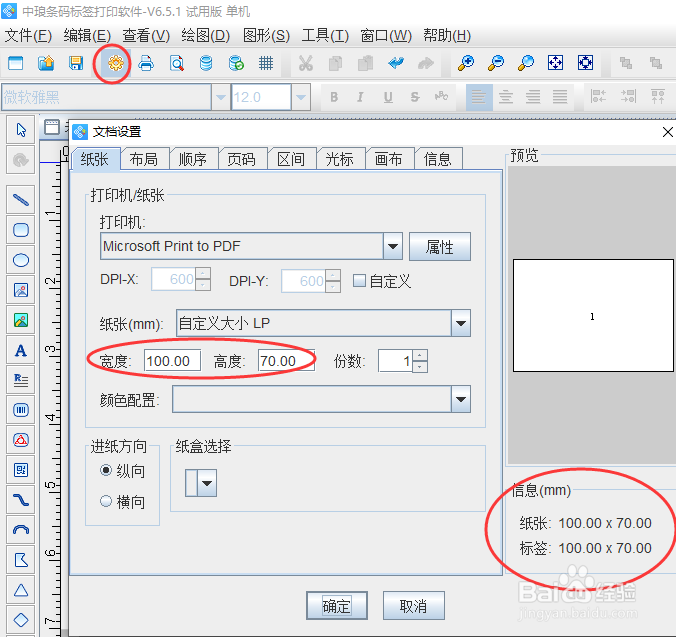Screen dimensions: 676x637
Task: Toggle bold formatting button
Action: coord(334,97)
